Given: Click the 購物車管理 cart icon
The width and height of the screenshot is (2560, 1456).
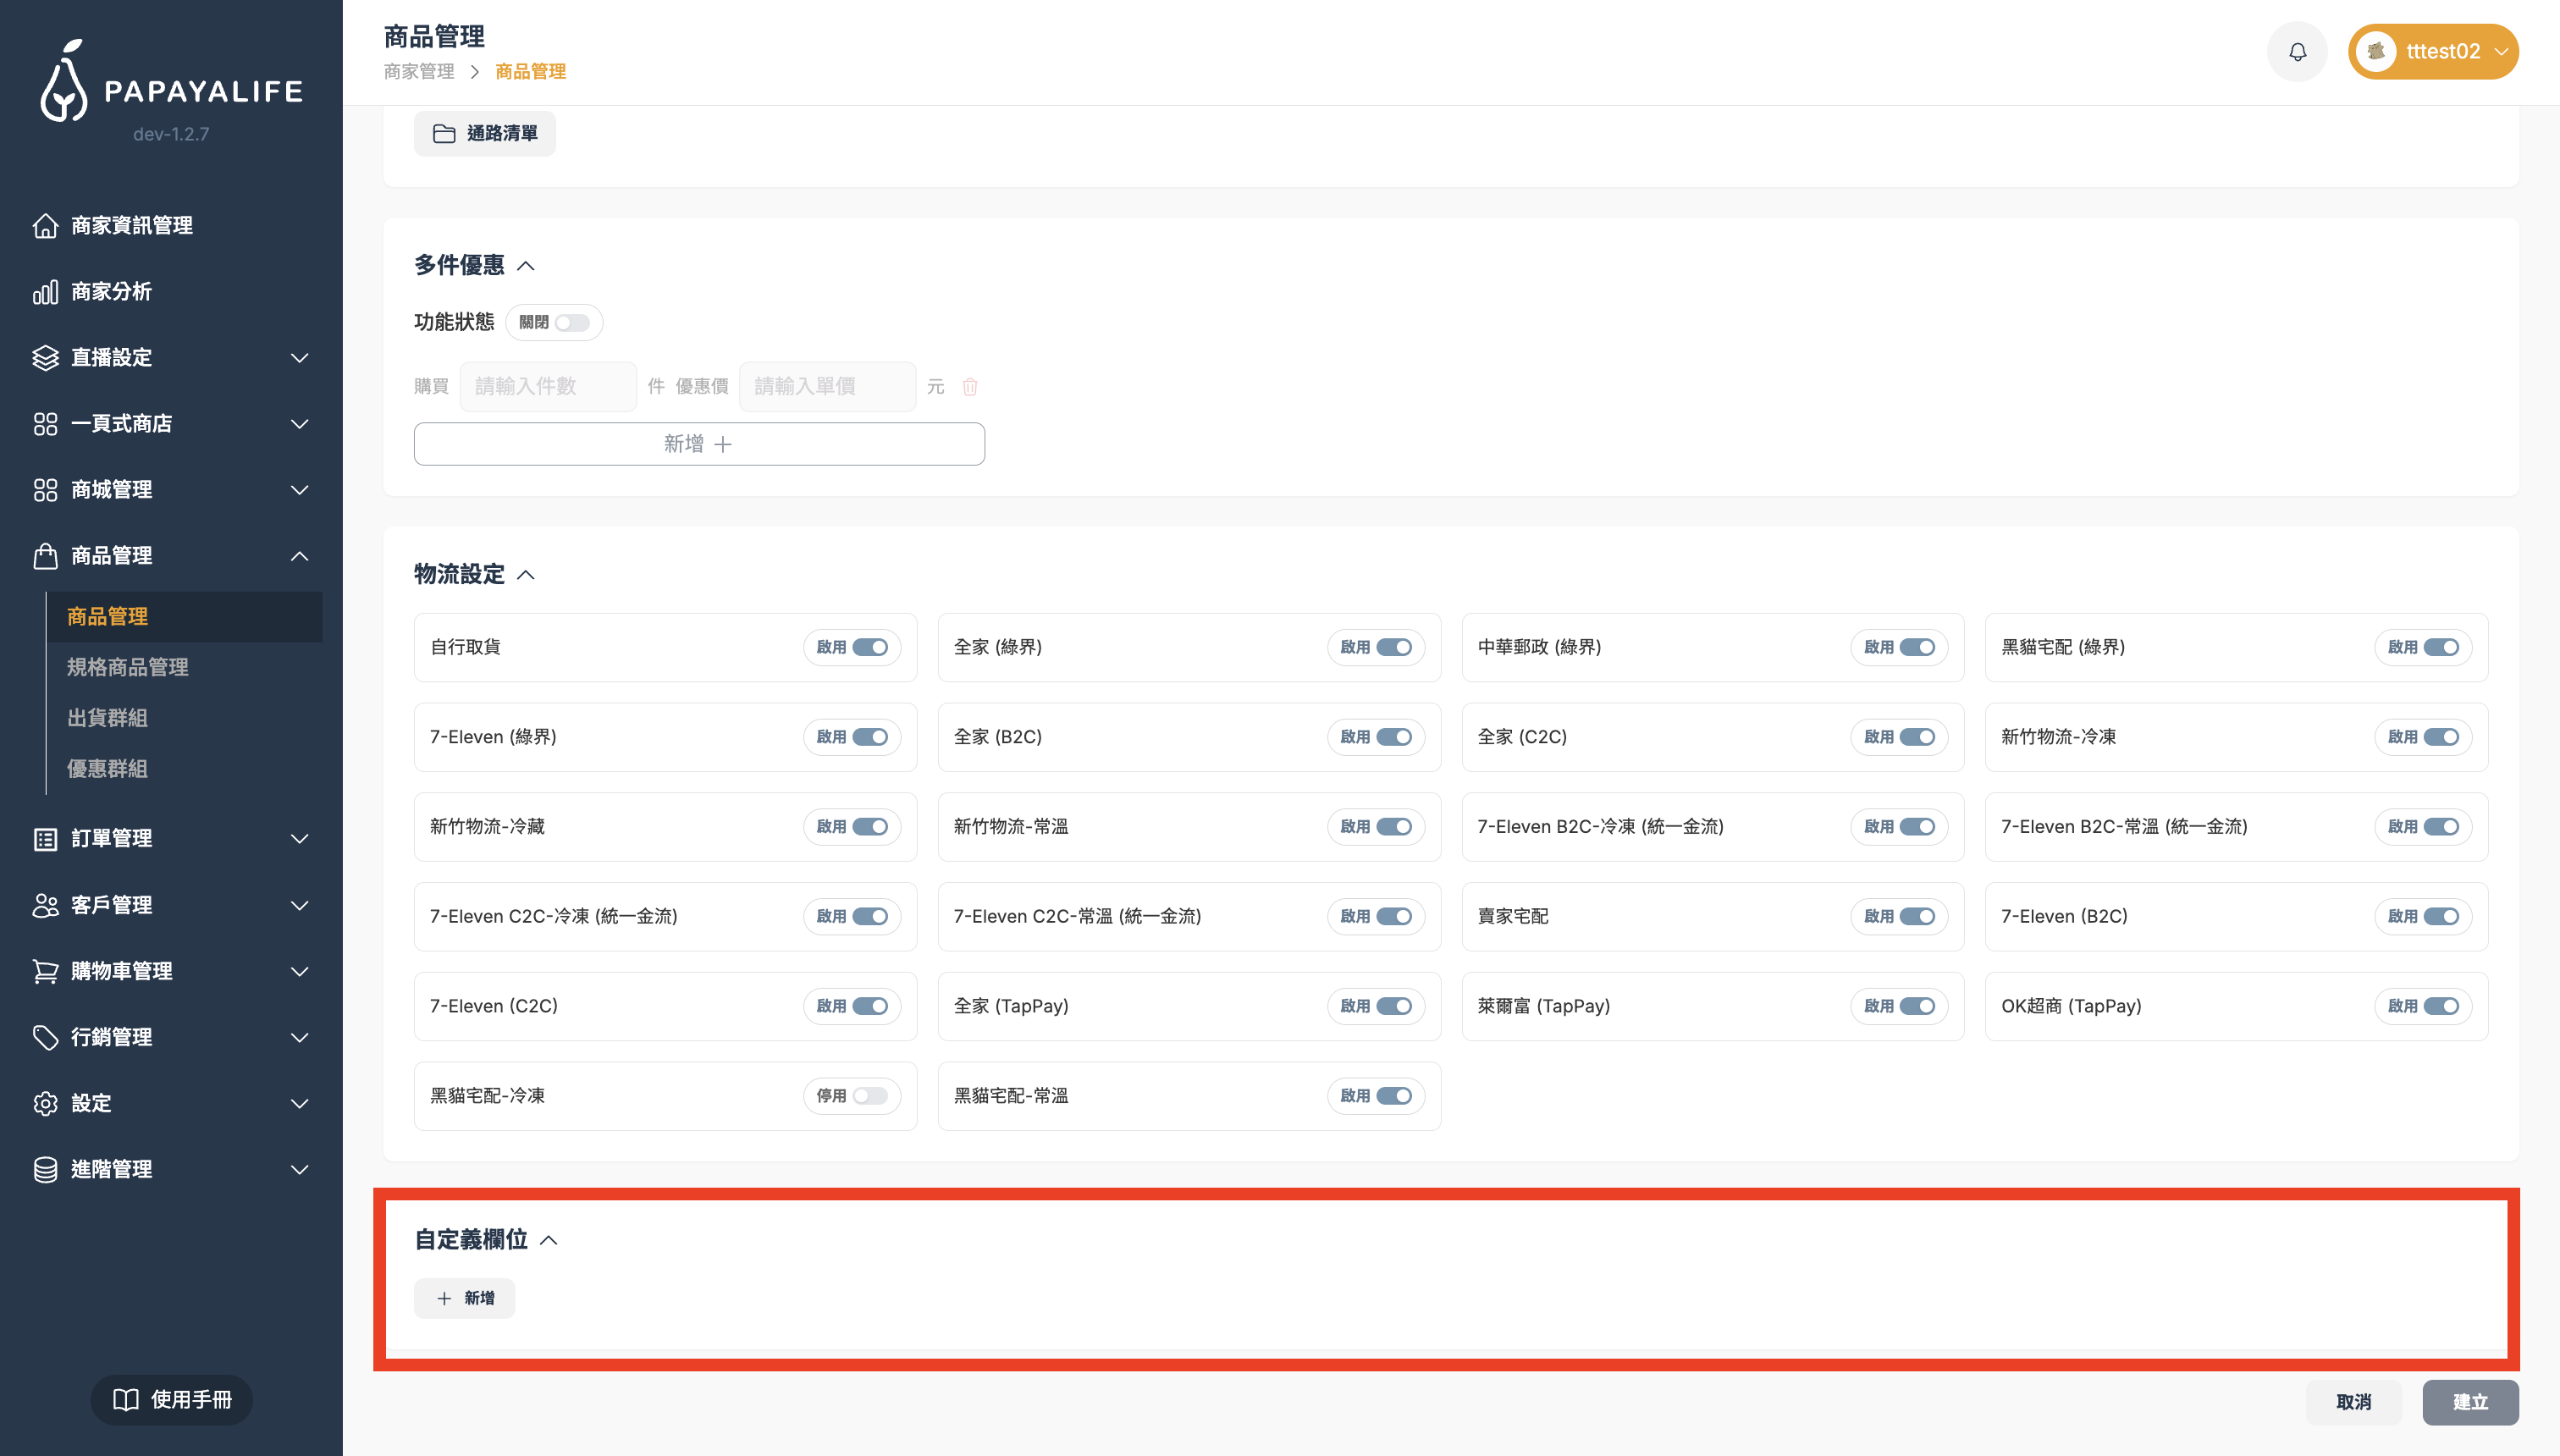Looking at the screenshot, I should (45, 971).
